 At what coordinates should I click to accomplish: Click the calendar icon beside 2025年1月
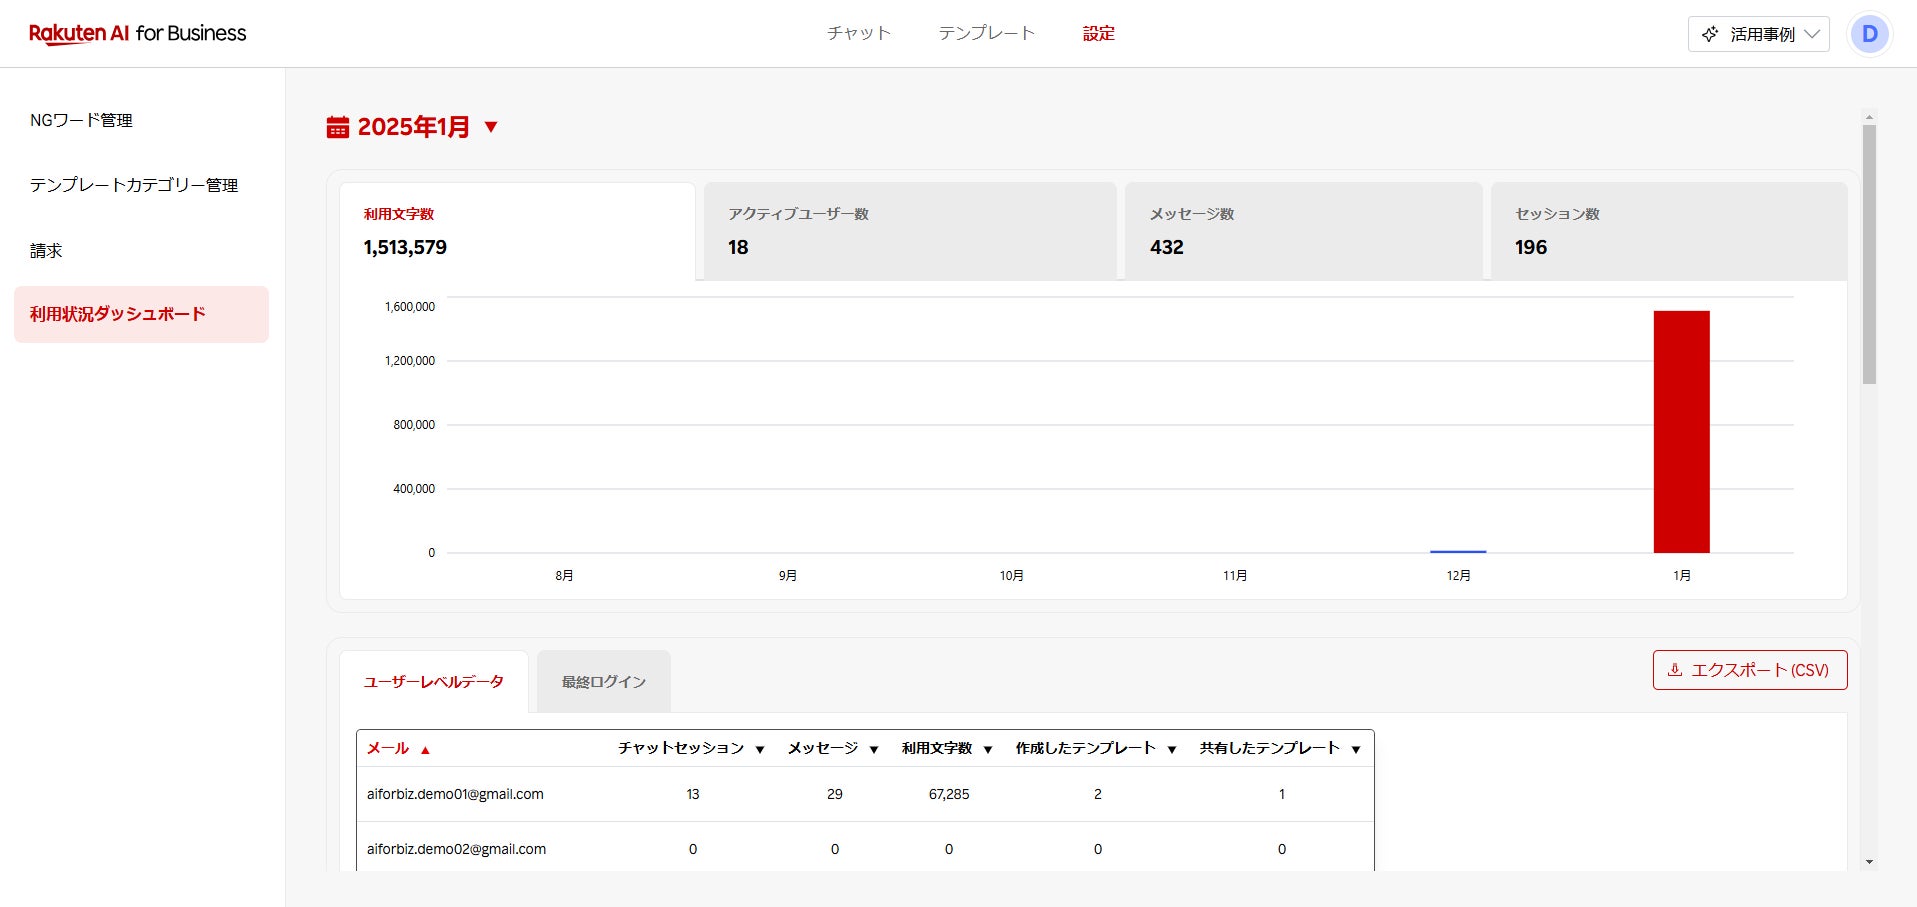[338, 127]
